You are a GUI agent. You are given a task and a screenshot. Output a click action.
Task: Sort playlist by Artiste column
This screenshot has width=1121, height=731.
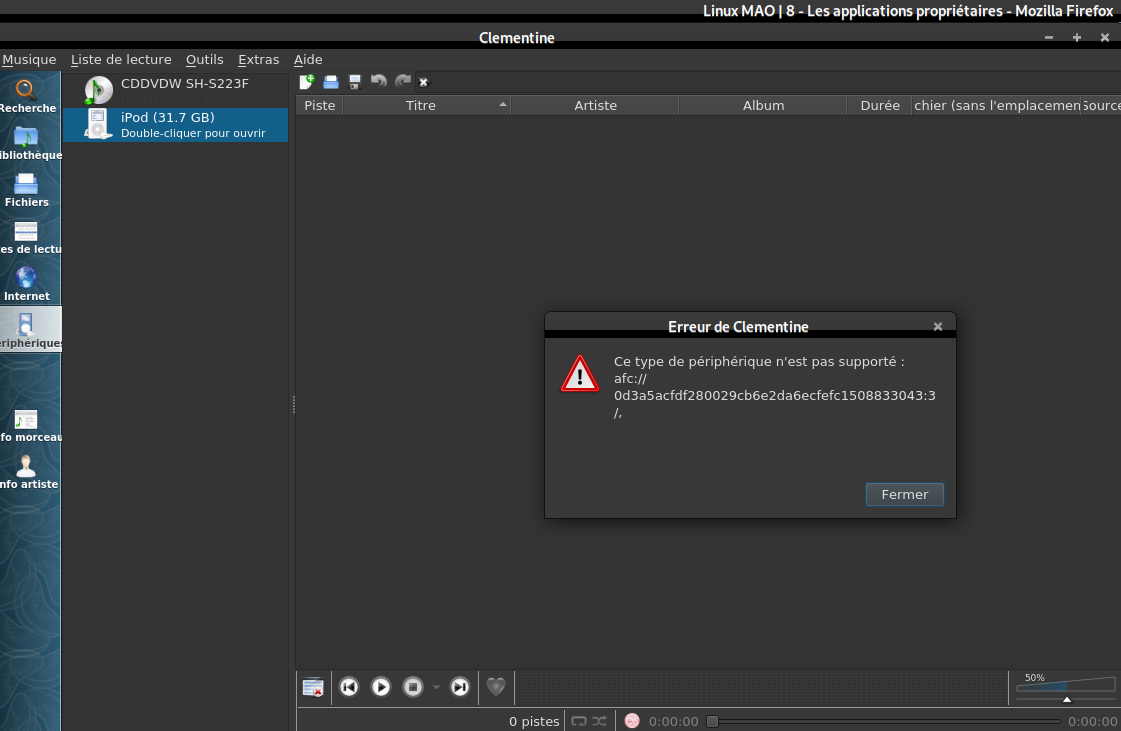[595, 105]
